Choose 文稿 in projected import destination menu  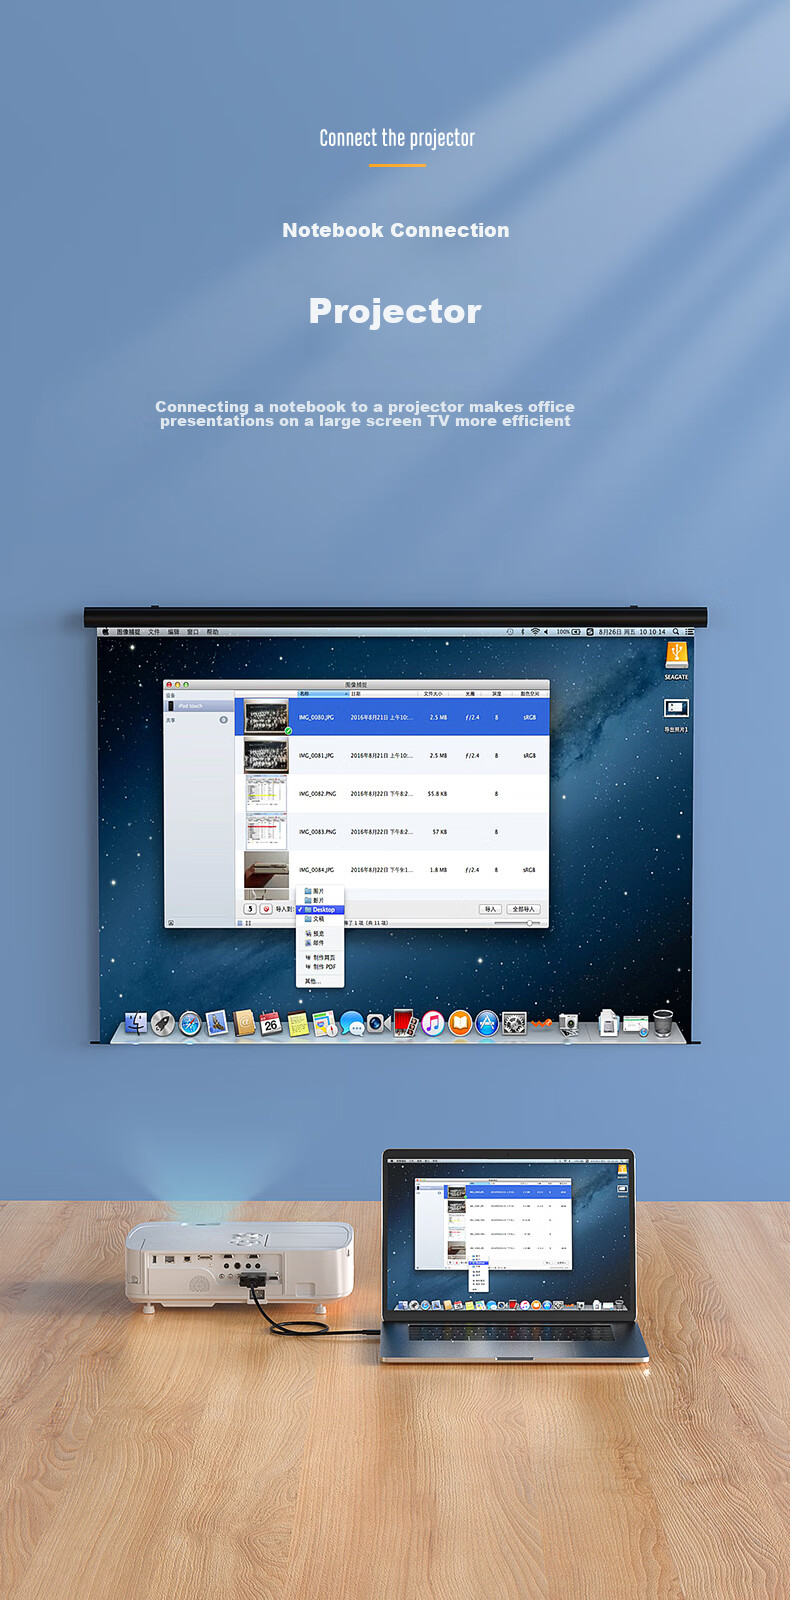coord(319,919)
